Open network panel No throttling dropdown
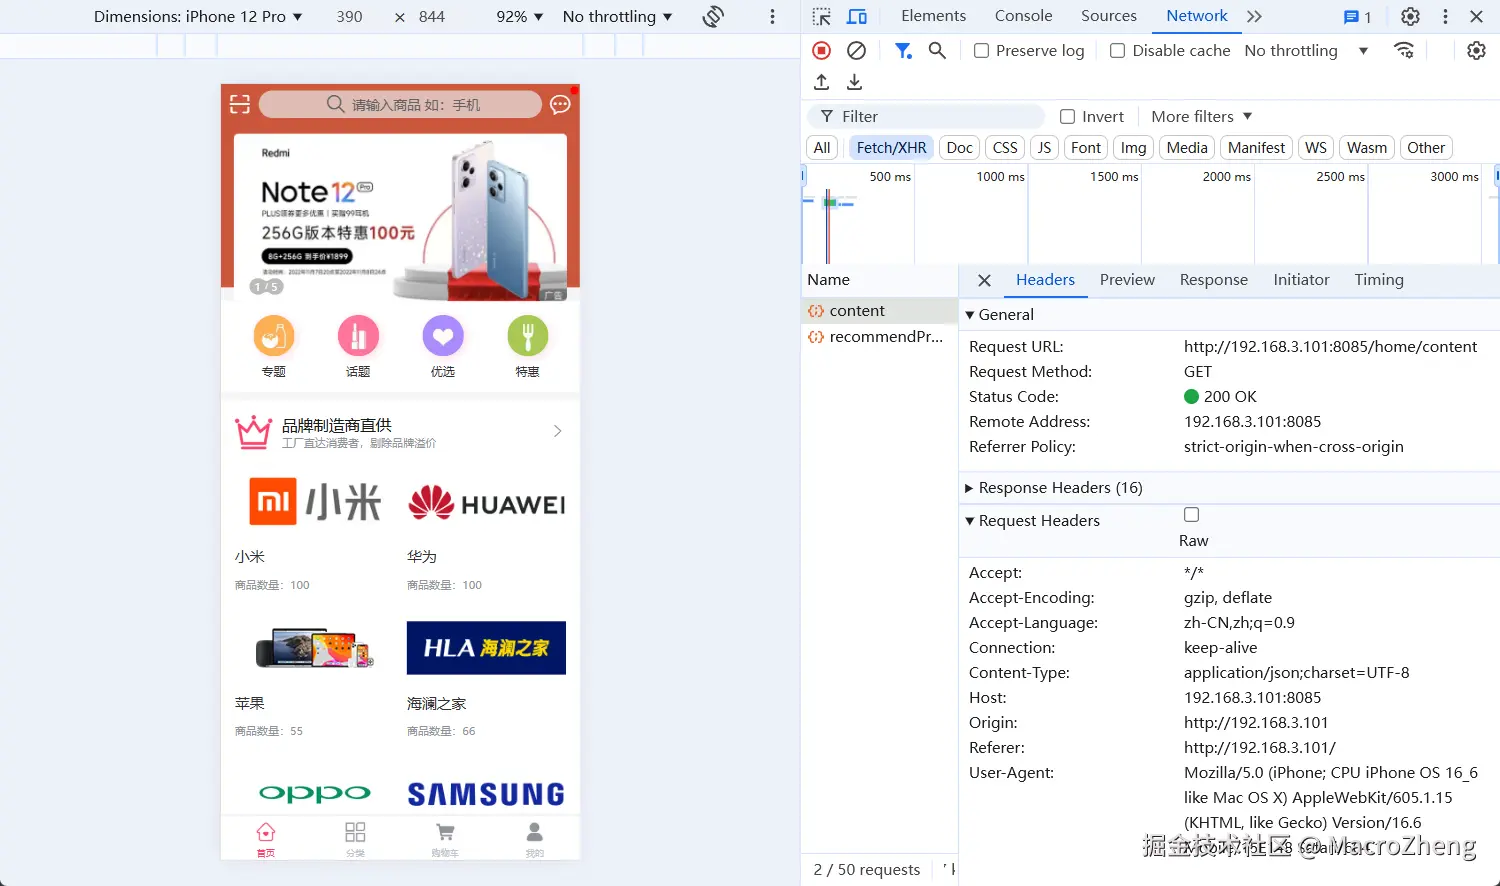The height and width of the screenshot is (886, 1500). pyautogui.click(x=1306, y=51)
